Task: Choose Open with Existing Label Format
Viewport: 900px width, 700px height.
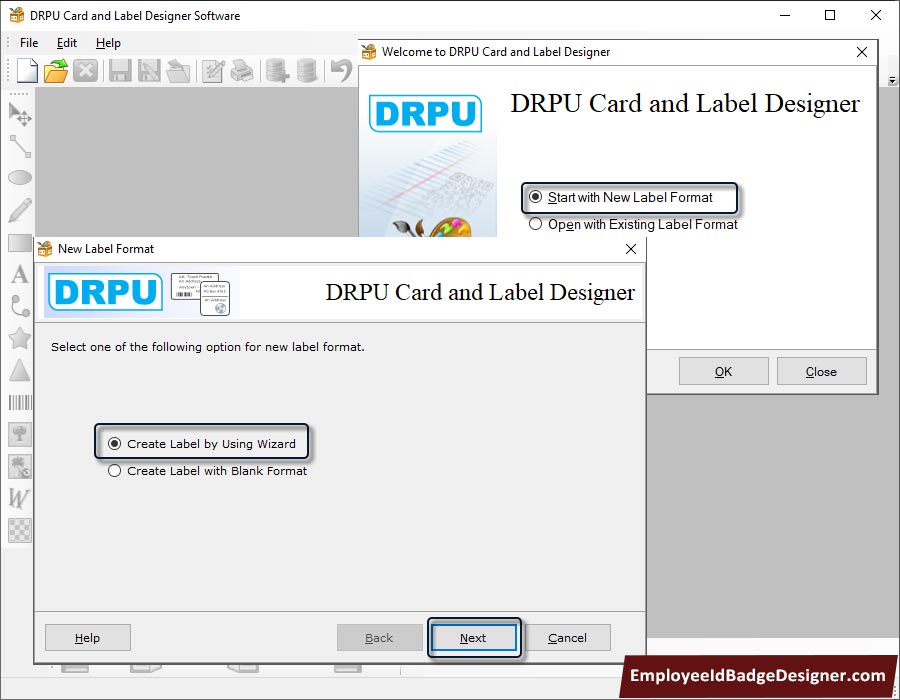Action: tap(633, 224)
